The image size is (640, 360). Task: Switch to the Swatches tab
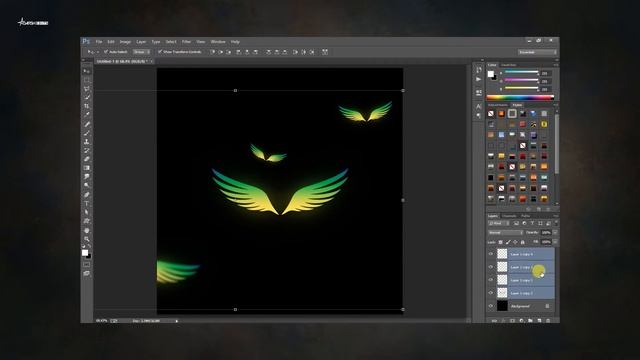tap(509, 65)
